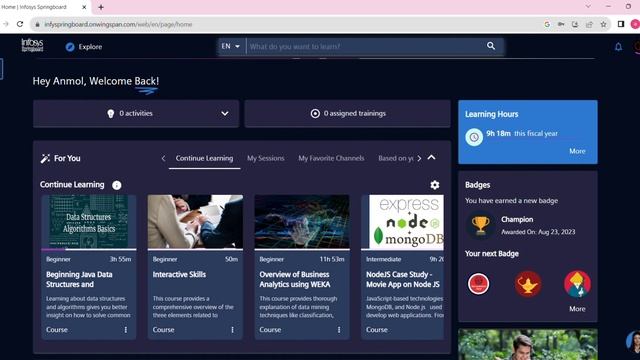
Task: Open NodeJS Case Study course title
Action: [403, 279]
